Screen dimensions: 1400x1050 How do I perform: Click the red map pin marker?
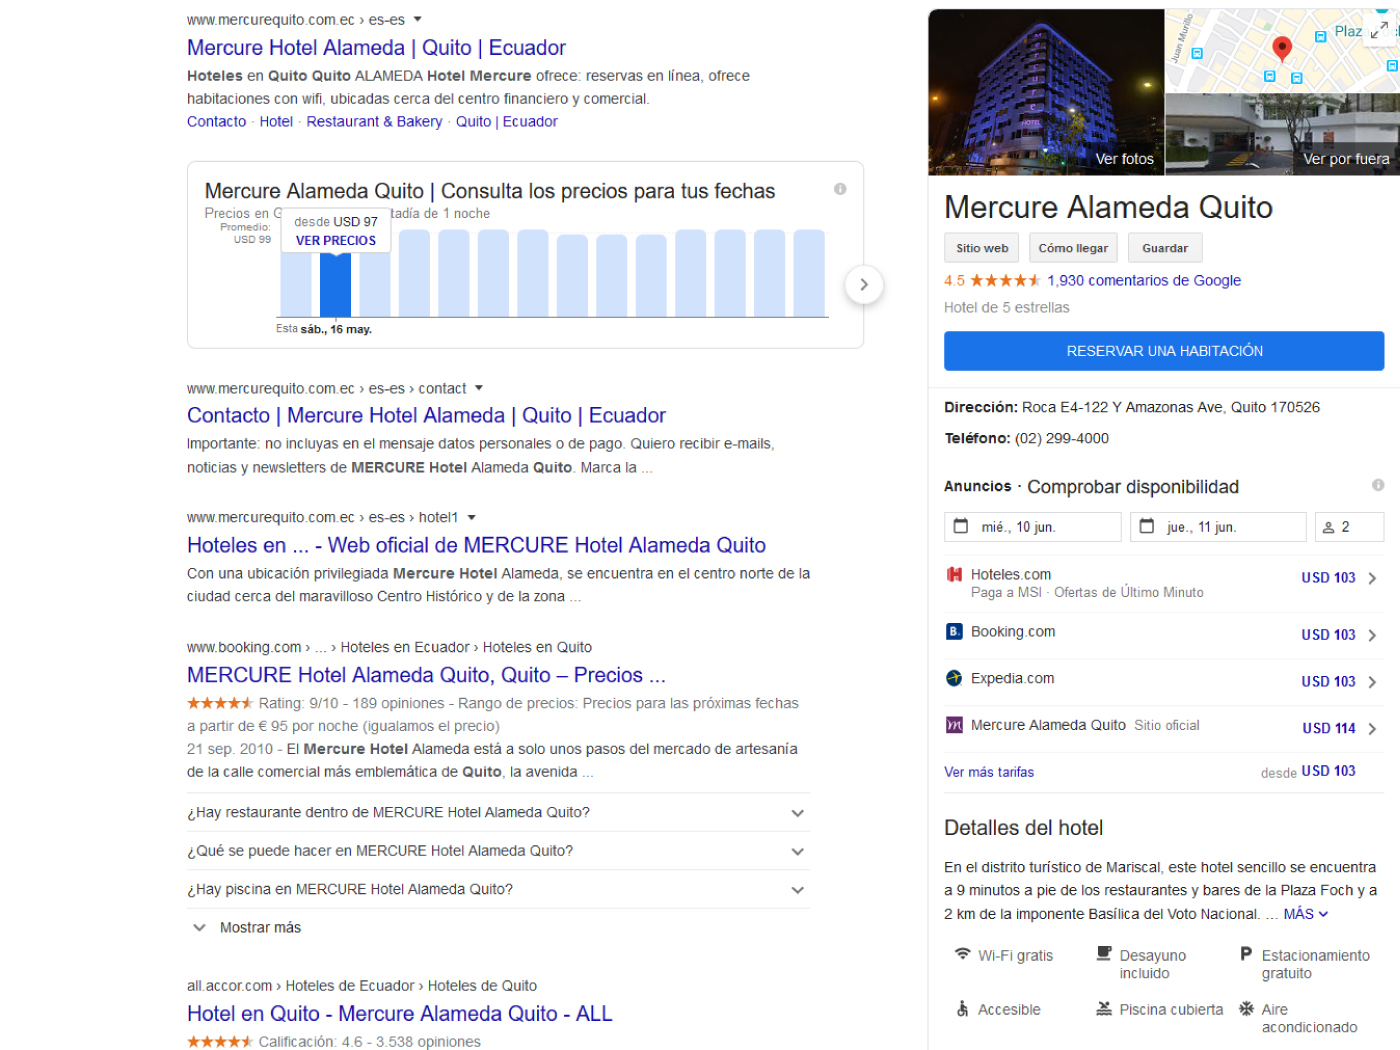click(x=1281, y=48)
